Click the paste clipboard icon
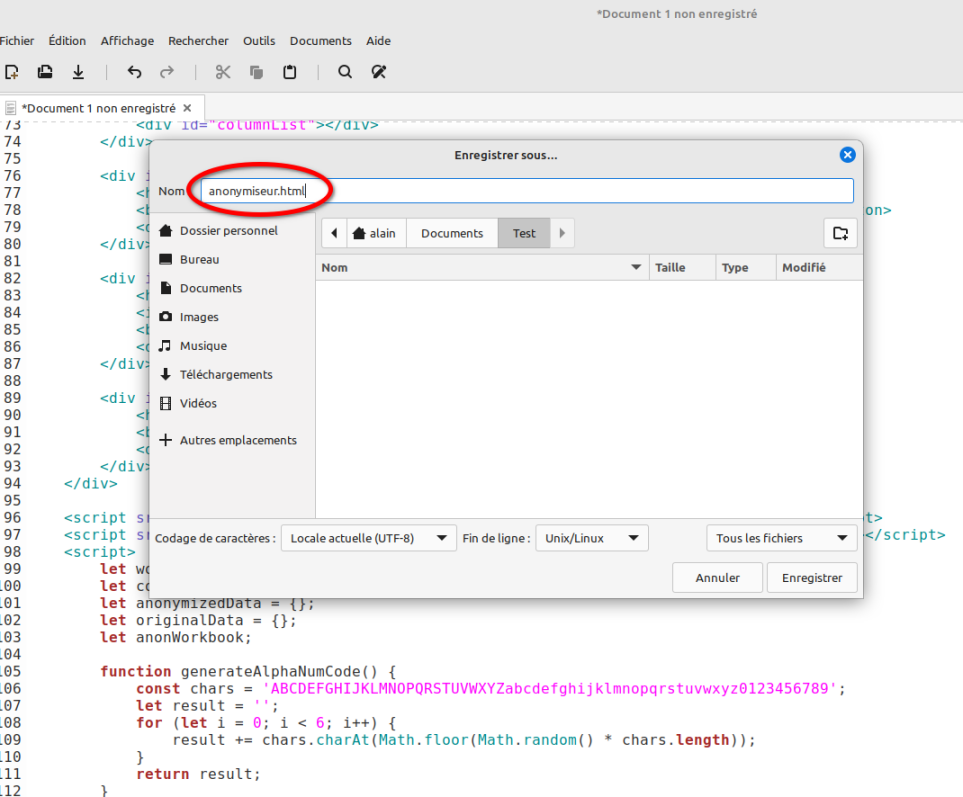The image size is (963, 797). pyautogui.click(x=290, y=72)
